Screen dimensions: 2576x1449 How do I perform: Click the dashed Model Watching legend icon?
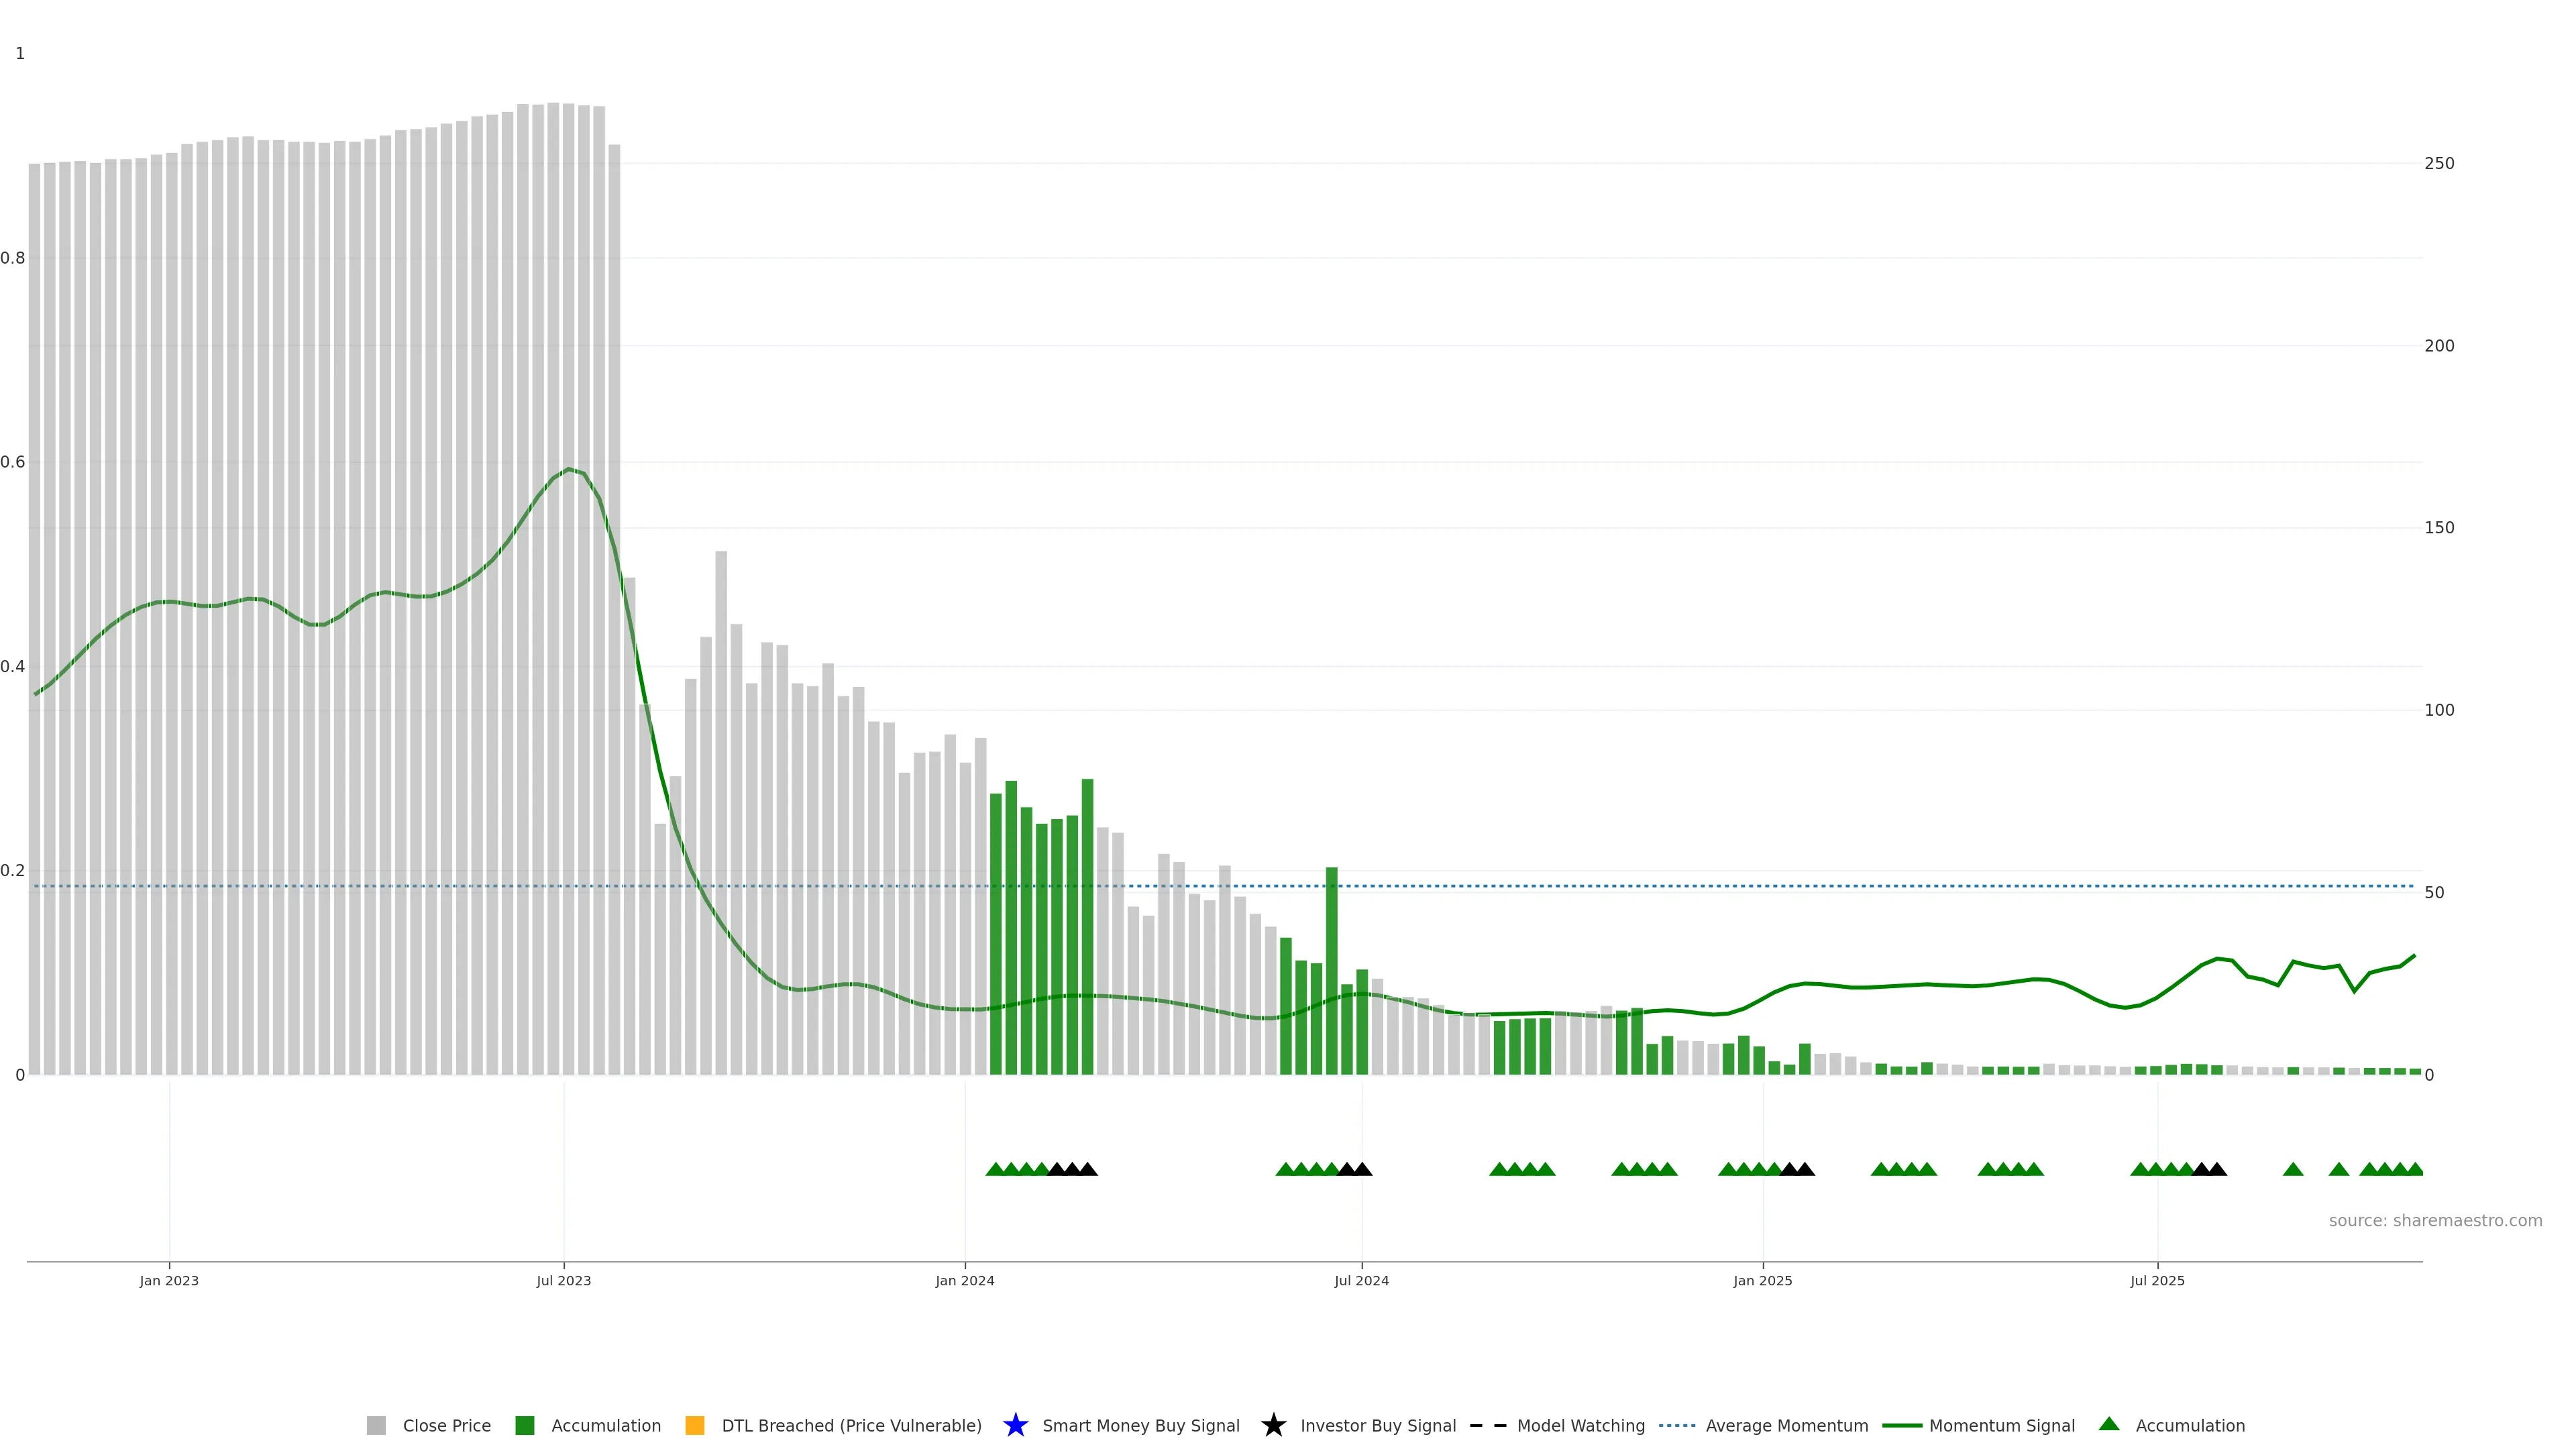1487,1425
